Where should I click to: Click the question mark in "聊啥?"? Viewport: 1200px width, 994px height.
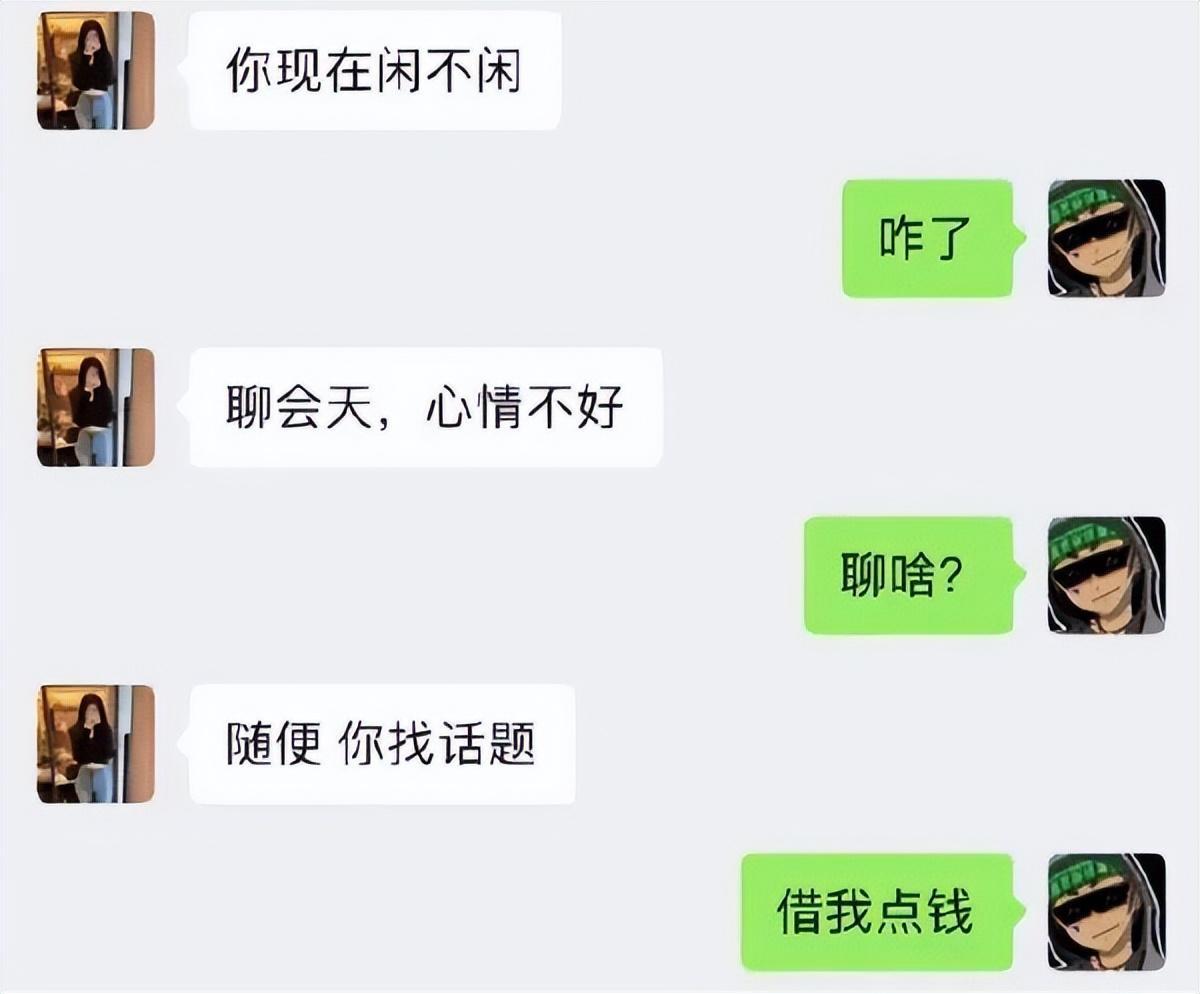[950, 576]
